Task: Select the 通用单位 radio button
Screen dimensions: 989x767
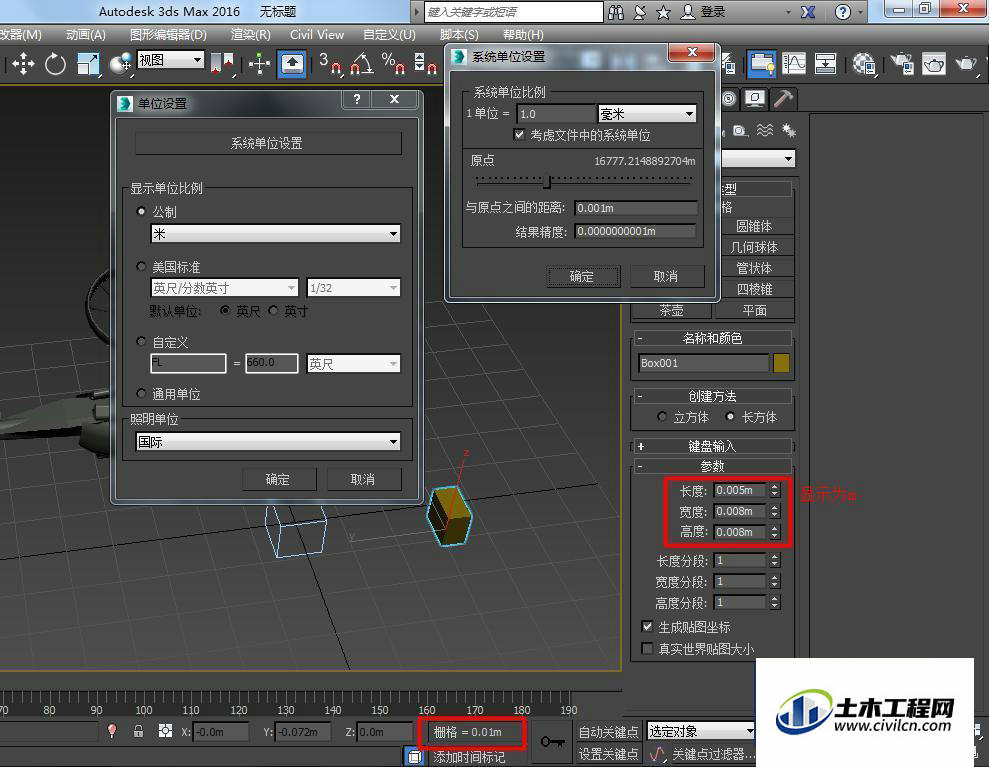Action: [141, 394]
